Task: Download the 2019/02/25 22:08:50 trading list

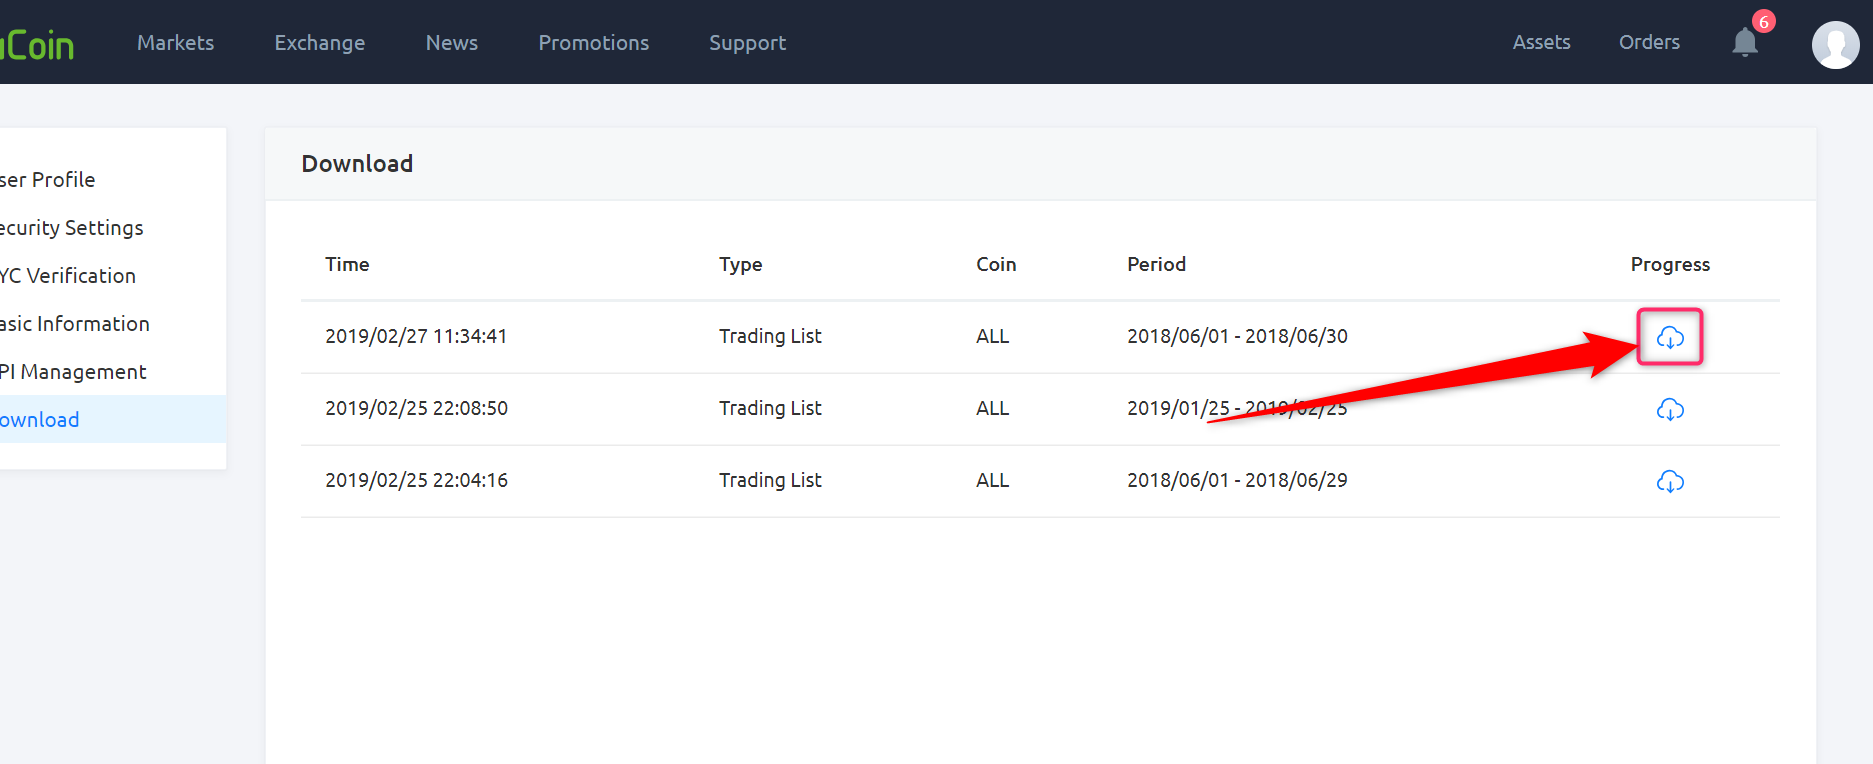Action: 1670,409
